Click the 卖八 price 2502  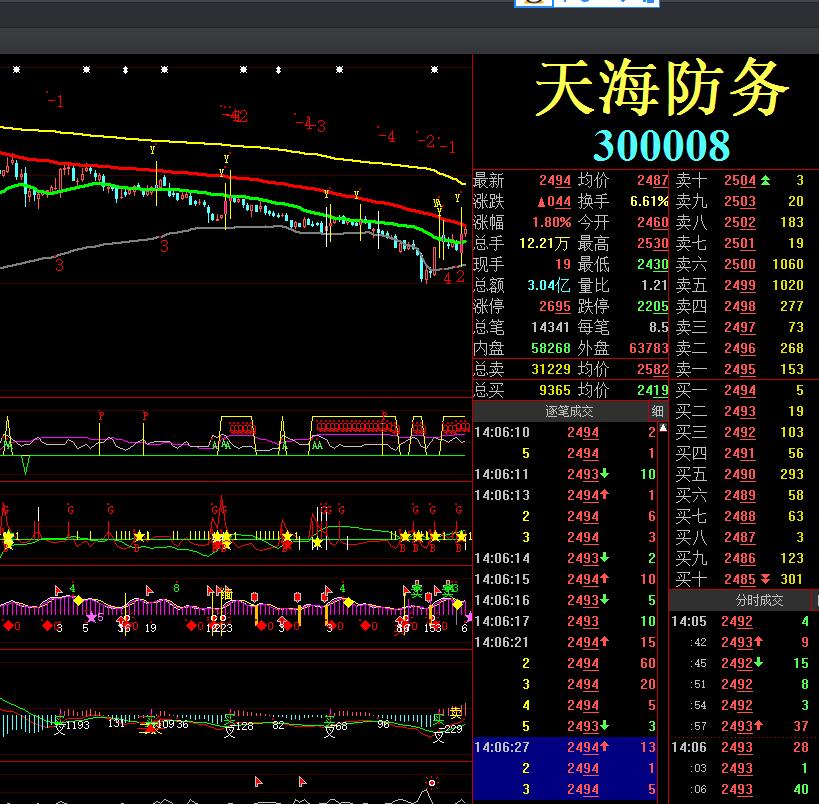pyautogui.click(x=740, y=223)
